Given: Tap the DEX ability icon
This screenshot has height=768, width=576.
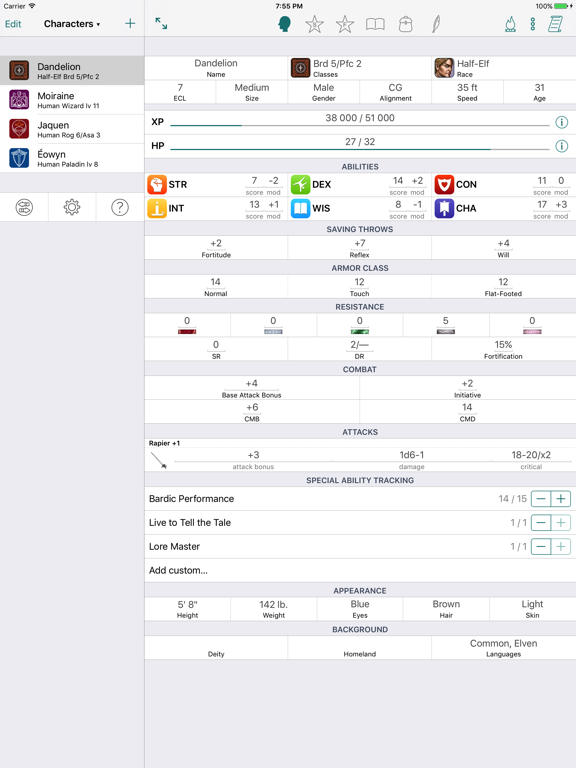Looking at the screenshot, I should [300, 185].
